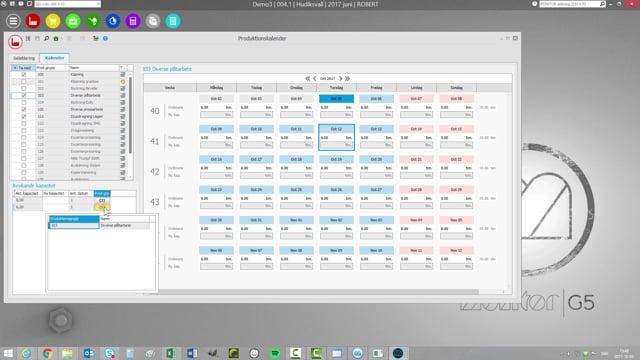Open the Windows Start menu
The height and width of the screenshot is (360, 640).
tap(8, 353)
